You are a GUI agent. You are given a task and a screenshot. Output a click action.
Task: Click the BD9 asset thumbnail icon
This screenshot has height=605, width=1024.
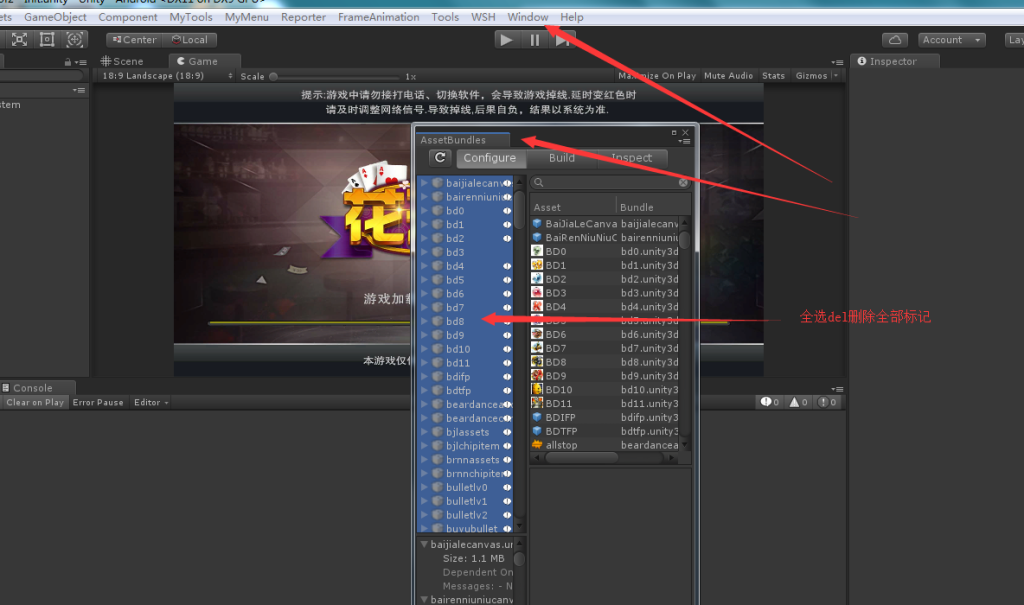click(537, 375)
